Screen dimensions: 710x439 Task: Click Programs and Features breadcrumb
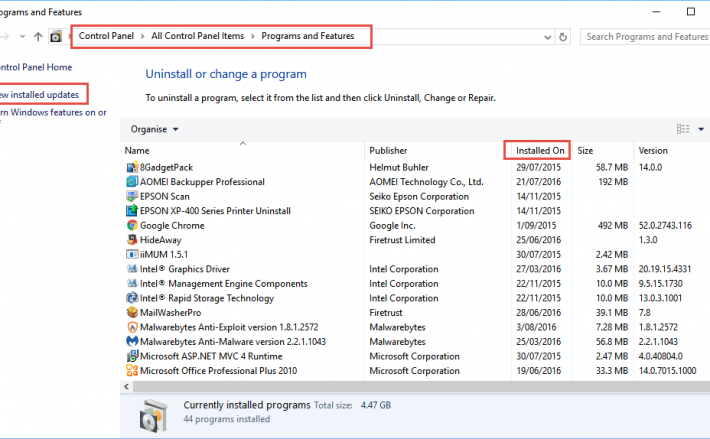click(x=307, y=36)
